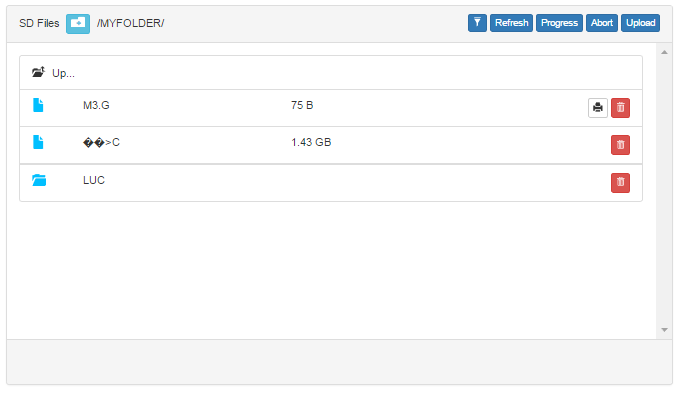Image resolution: width=682 pixels, height=401 pixels.
Task: Click the LUC folder icon
Action: click(x=39, y=180)
